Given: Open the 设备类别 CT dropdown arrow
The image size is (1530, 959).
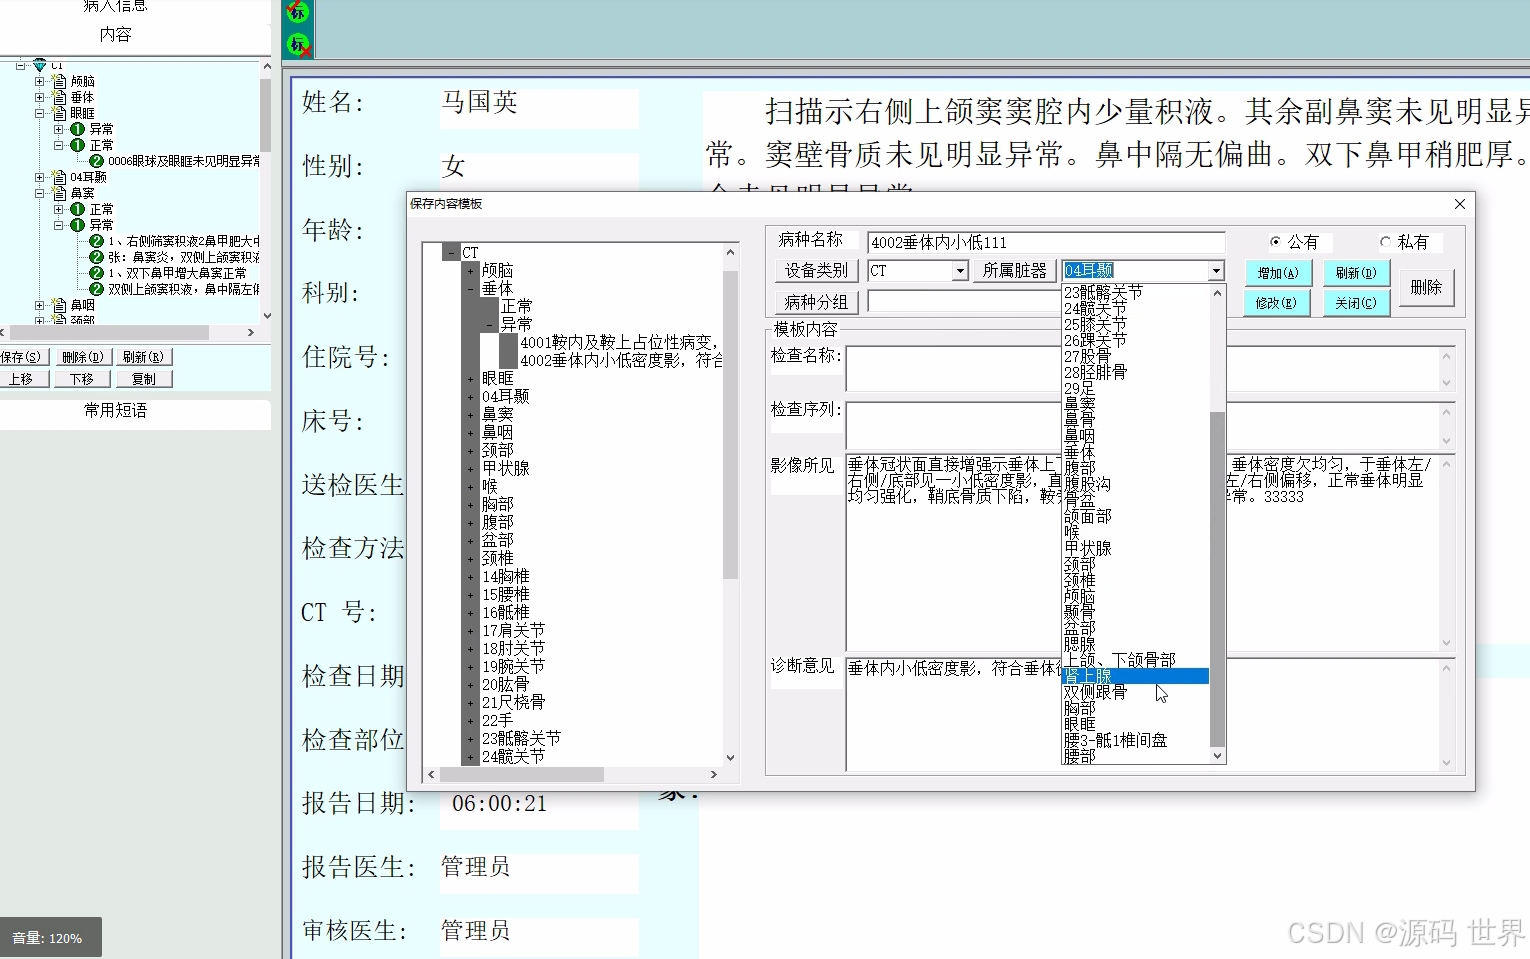Looking at the screenshot, I should click(960, 271).
